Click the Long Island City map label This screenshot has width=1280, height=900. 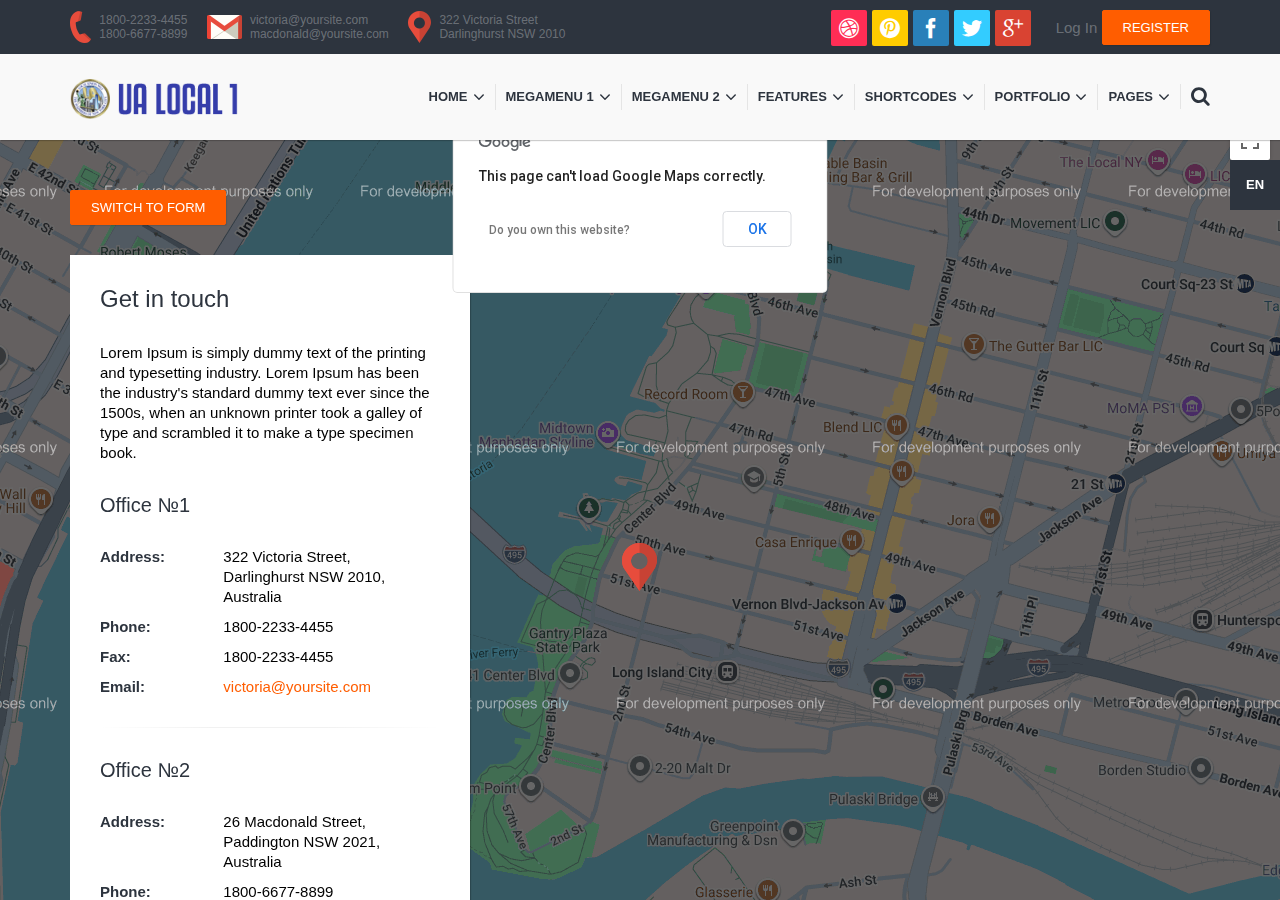(661, 671)
